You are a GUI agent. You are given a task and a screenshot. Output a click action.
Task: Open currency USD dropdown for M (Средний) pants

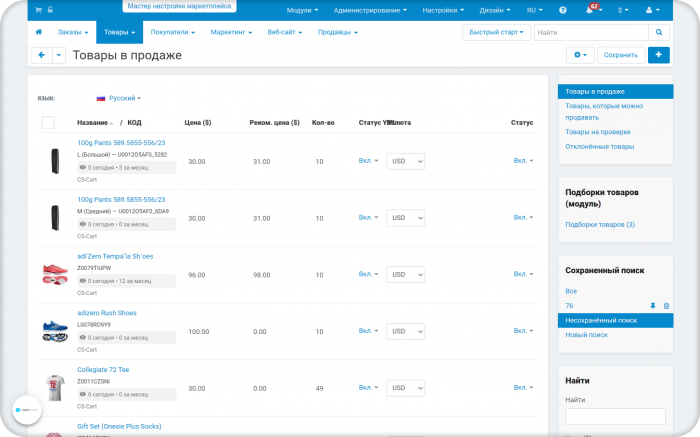click(406, 218)
